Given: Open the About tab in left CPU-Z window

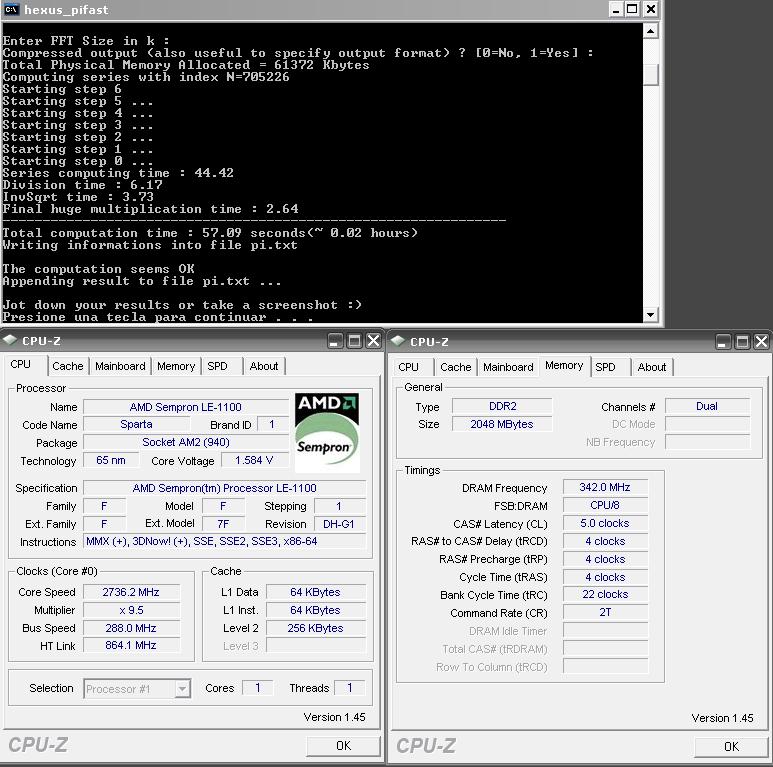Looking at the screenshot, I should click(264, 366).
